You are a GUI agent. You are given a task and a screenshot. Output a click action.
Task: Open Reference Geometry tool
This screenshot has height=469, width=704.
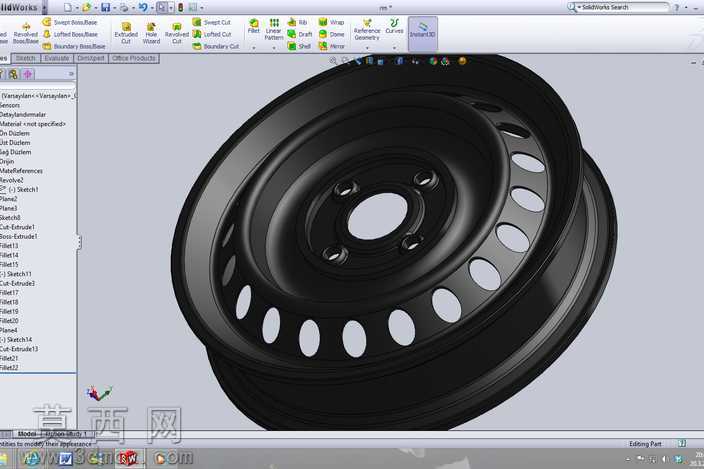tap(367, 30)
